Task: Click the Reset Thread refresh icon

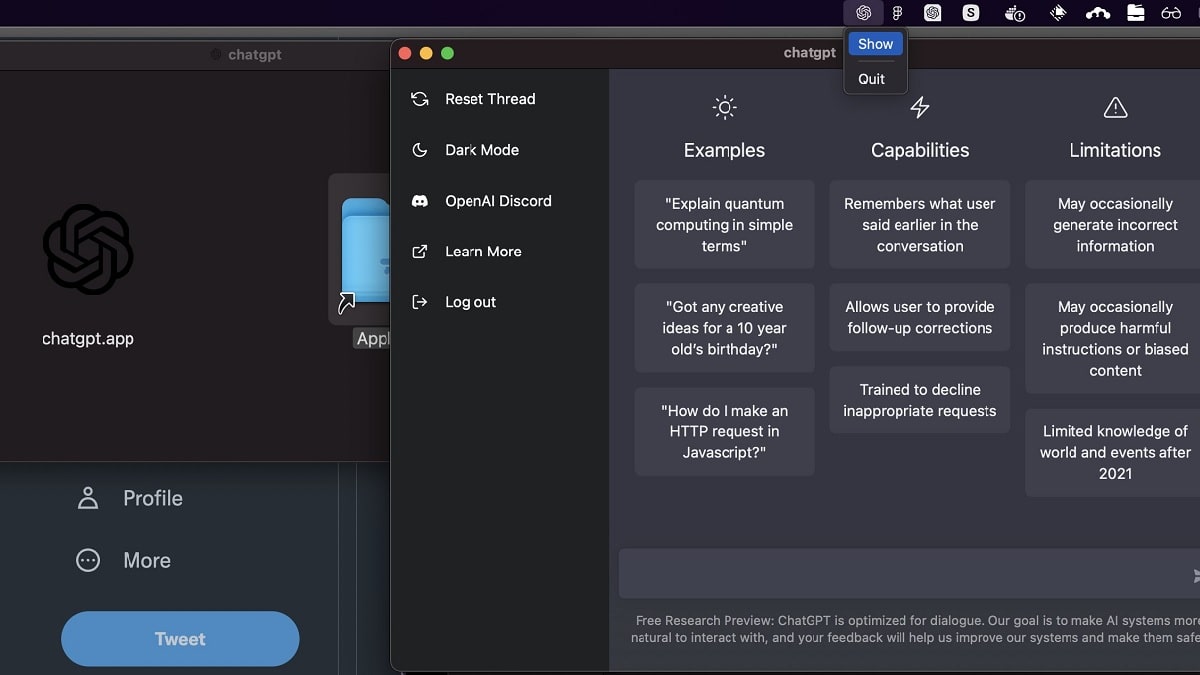Action: coord(420,99)
